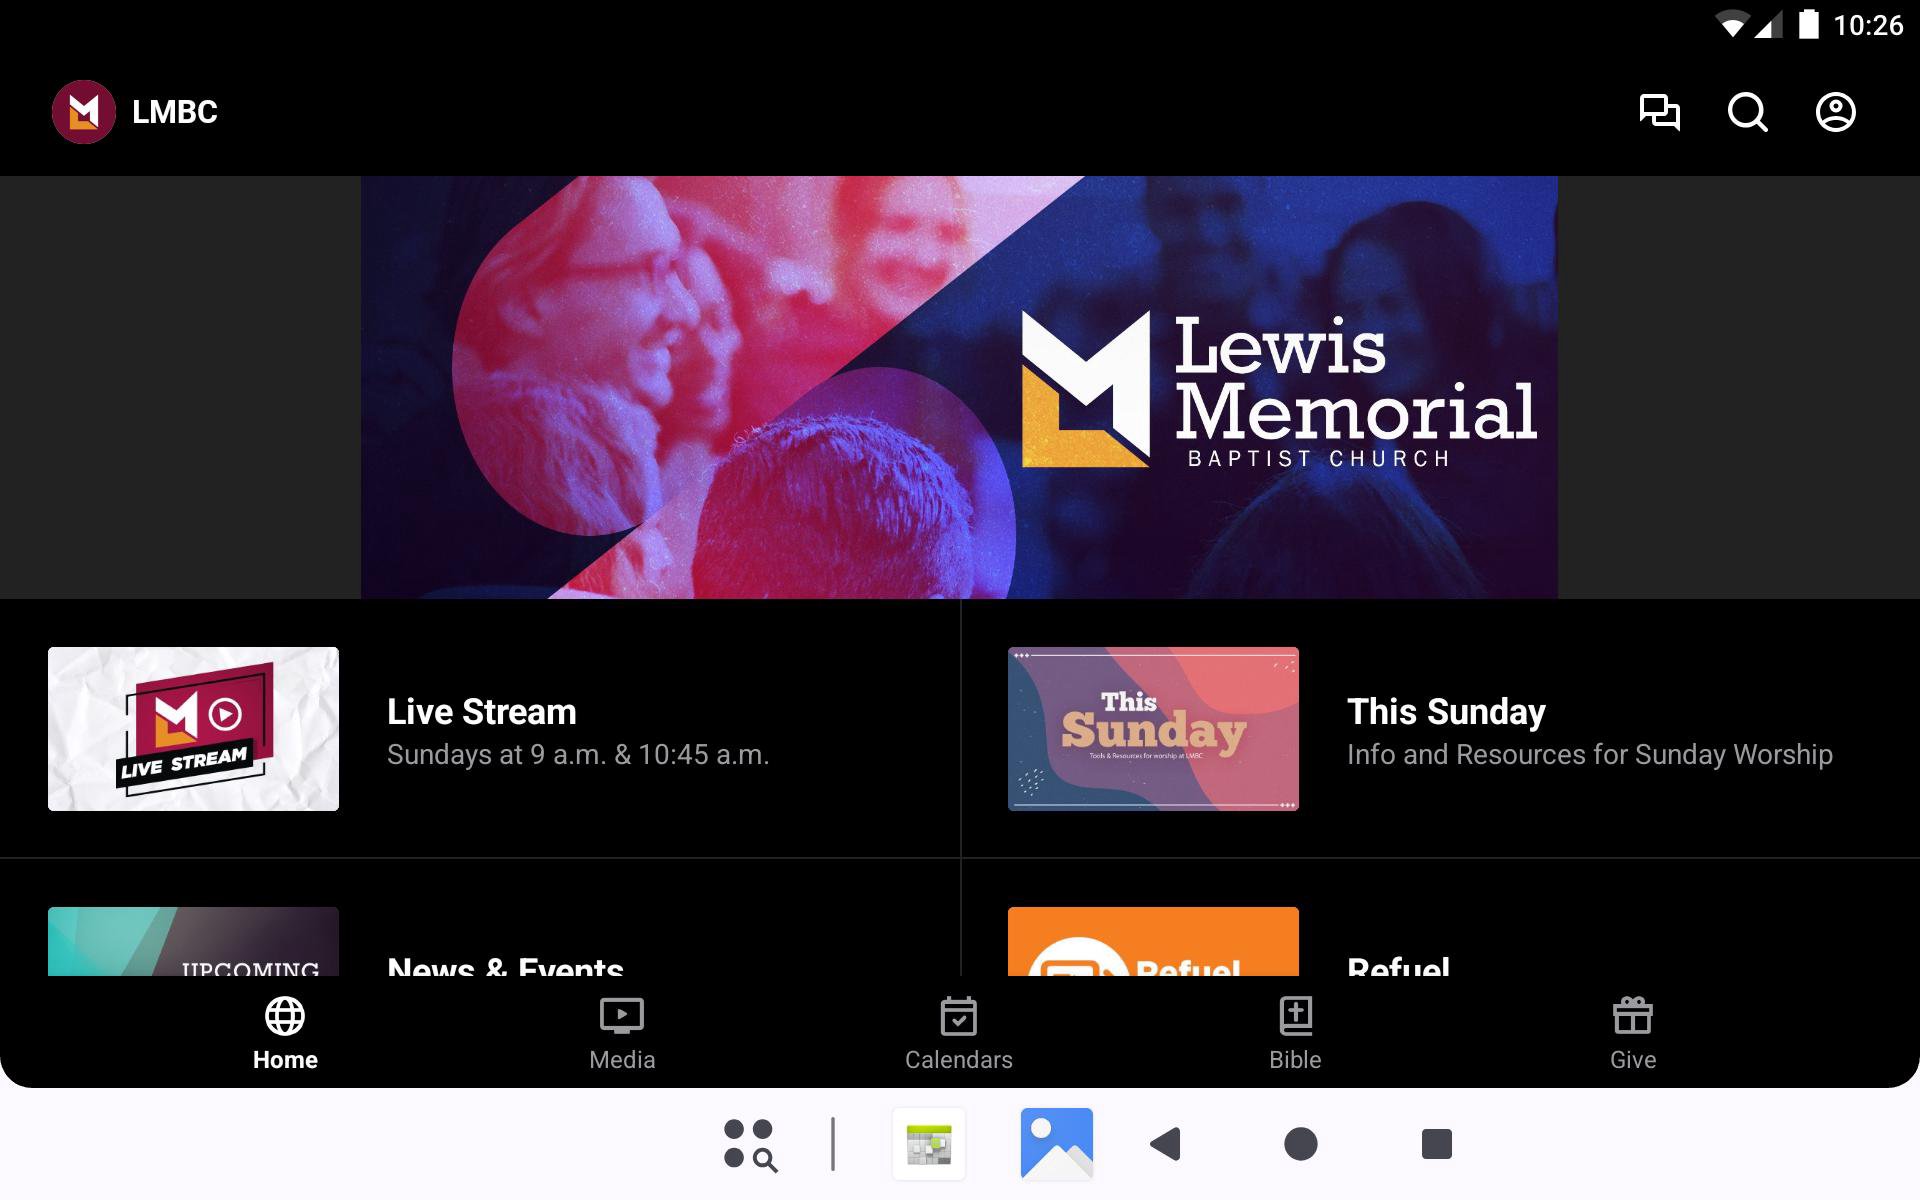Open the Live Stream thumbnail
This screenshot has width=1920, height=1200.
coord(193,728)
